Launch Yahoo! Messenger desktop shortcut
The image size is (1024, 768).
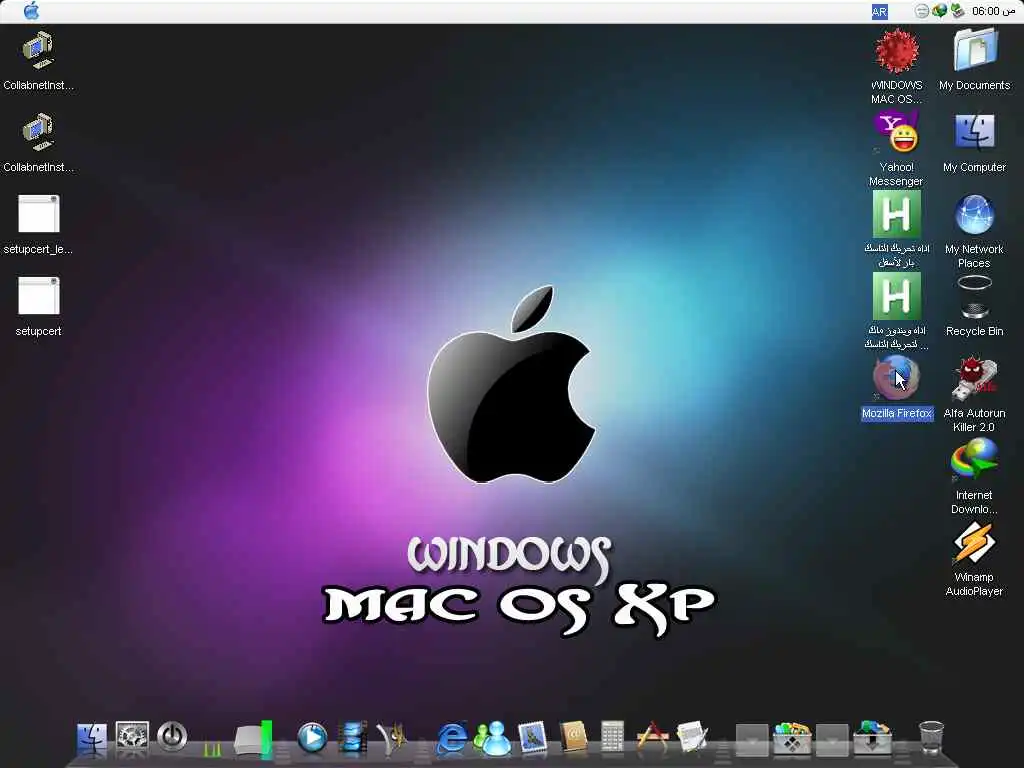point(897,132)
